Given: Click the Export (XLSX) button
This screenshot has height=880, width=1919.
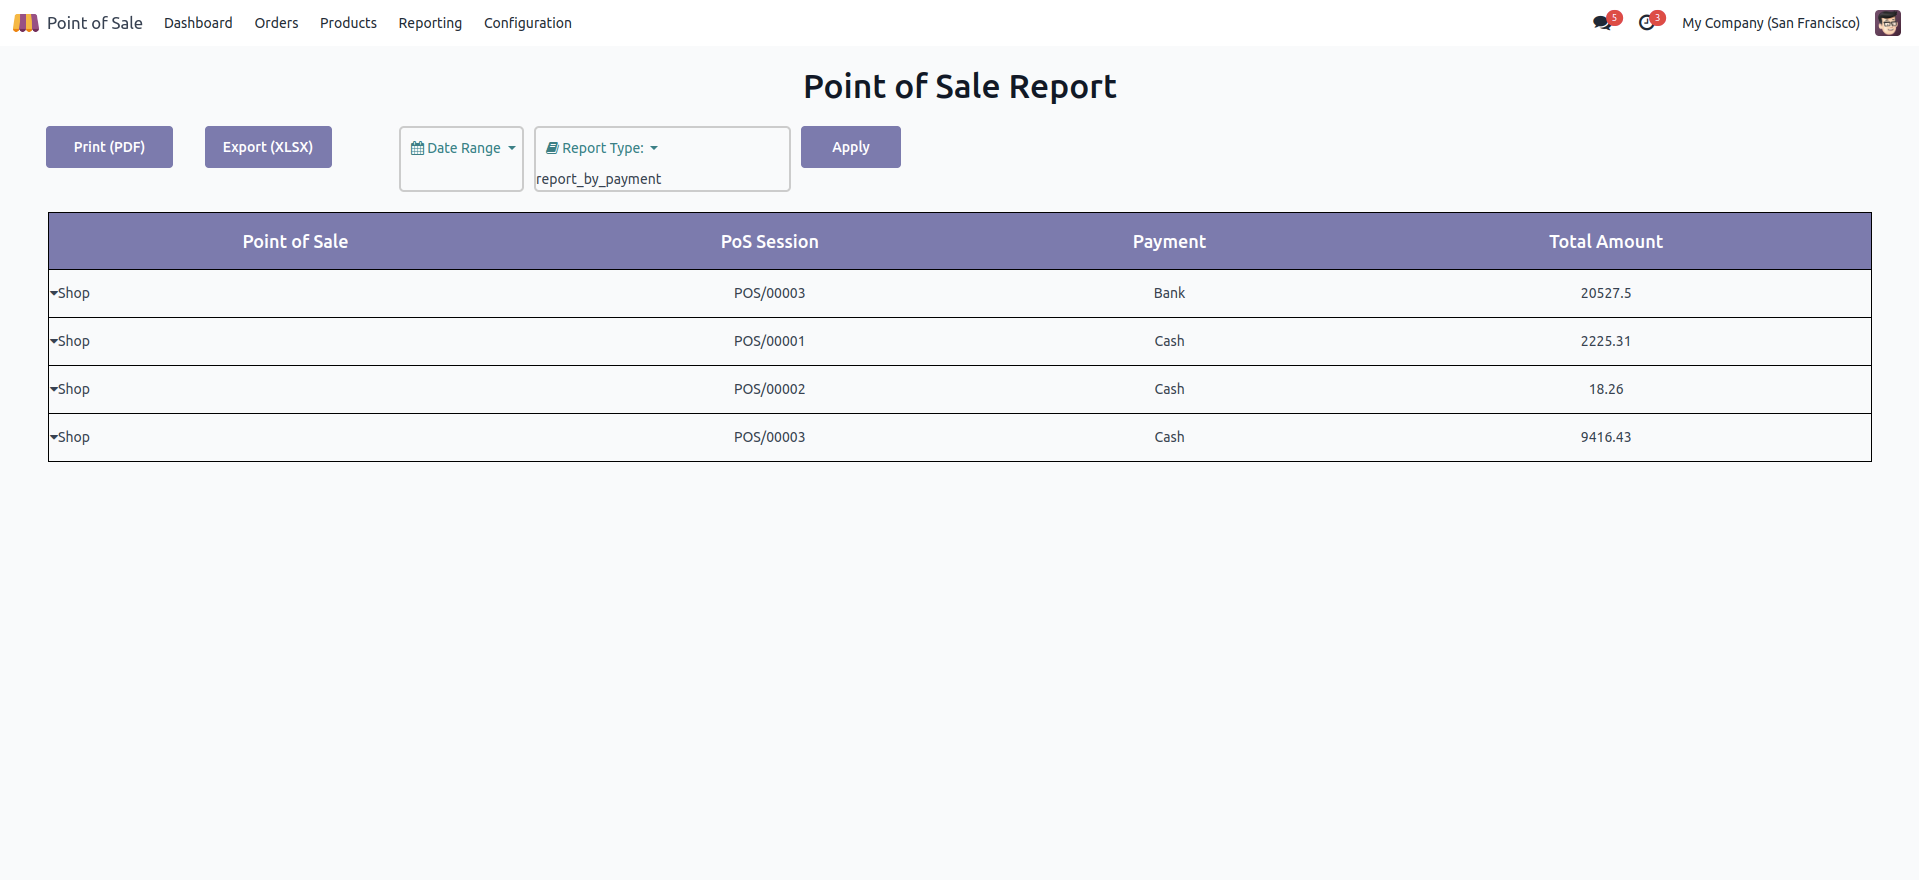Looking at the screenshot, I should tap(268, 147).
